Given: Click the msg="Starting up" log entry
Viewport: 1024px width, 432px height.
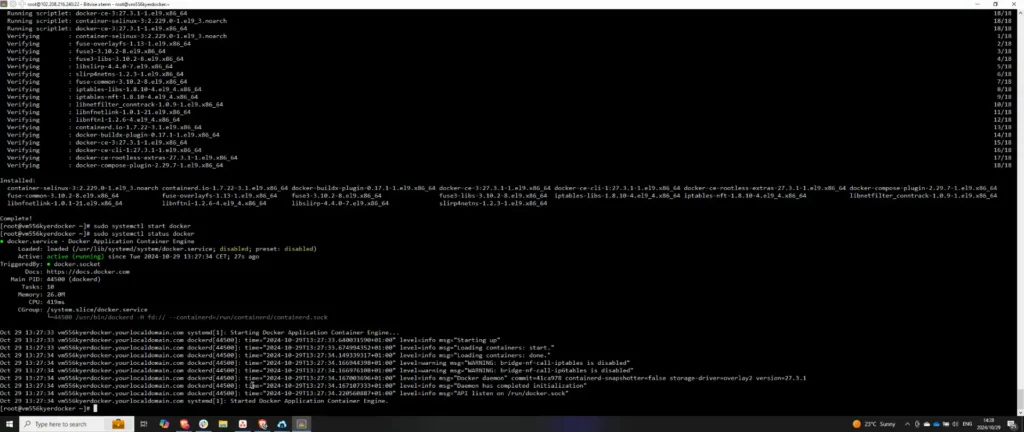Looking at the screenshot, I should point(468,341).
